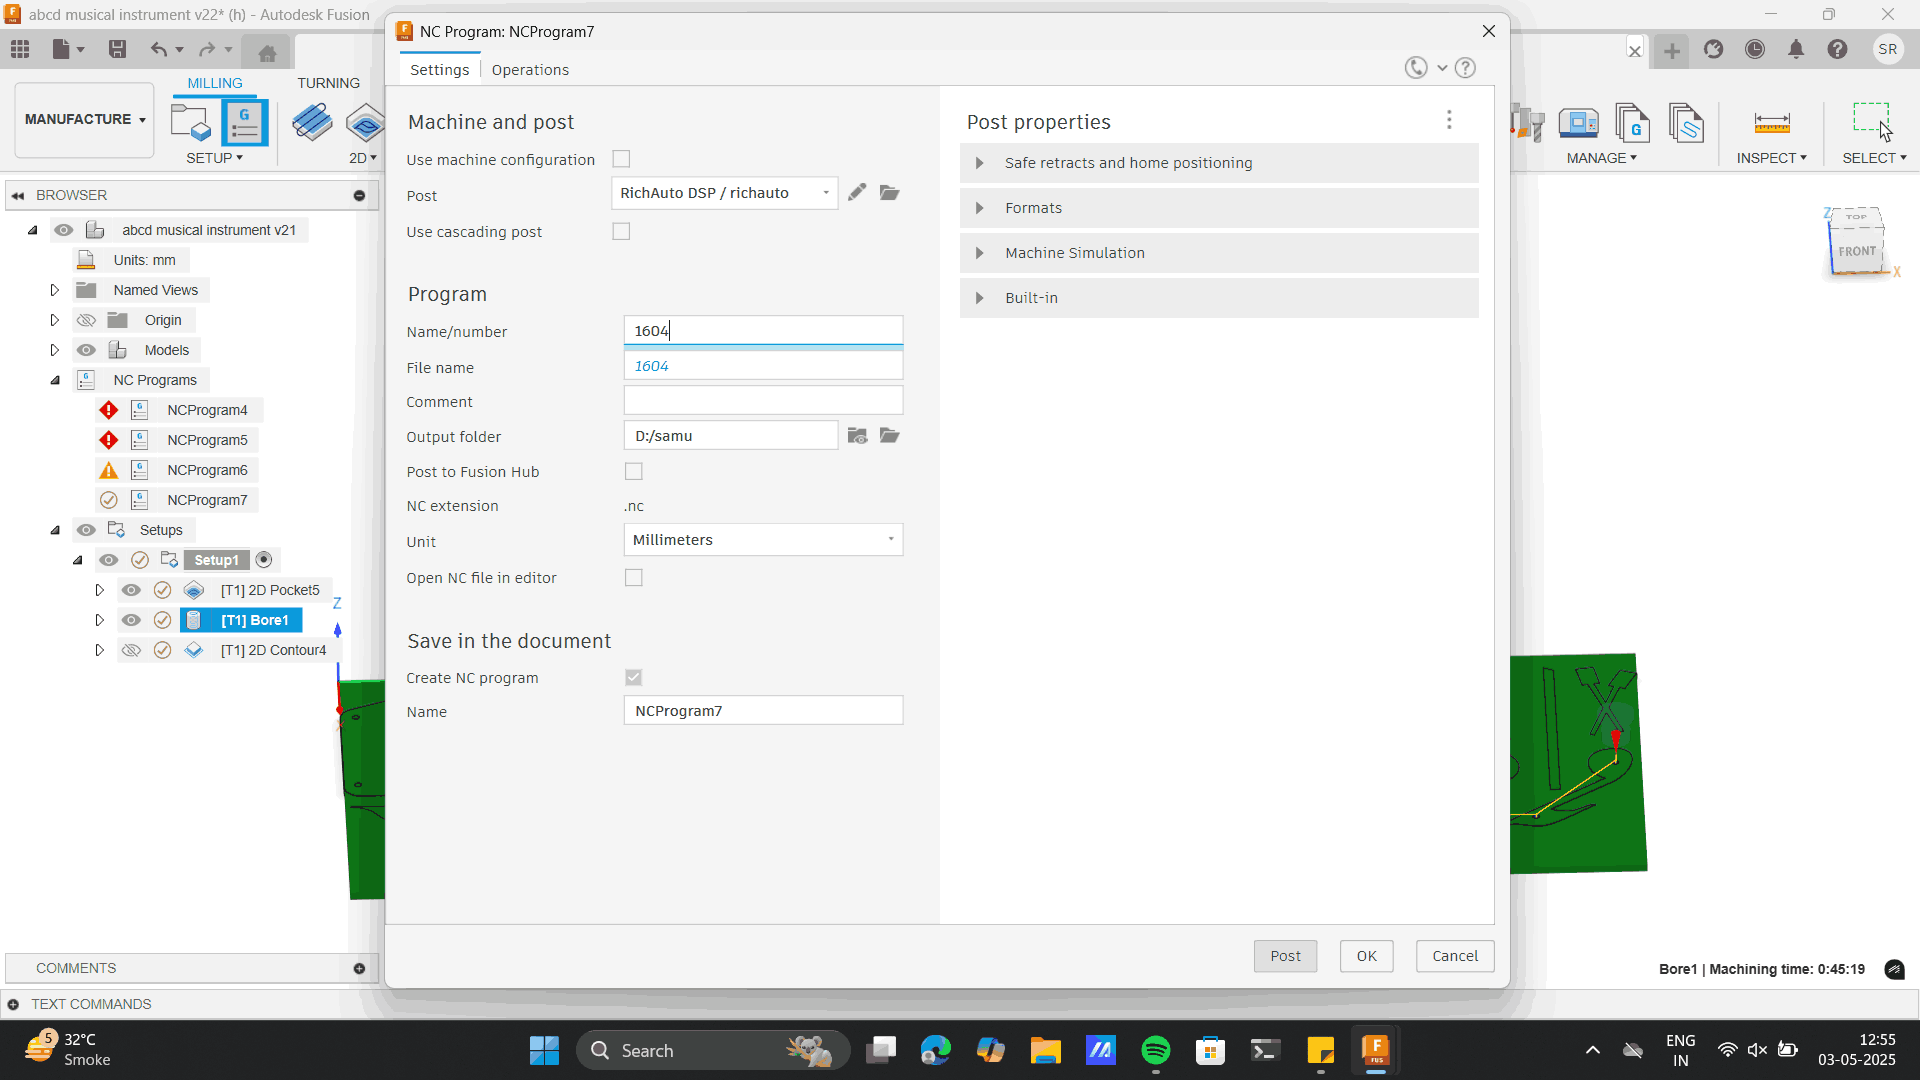The image size is (1920, 1080).
Task: Enable Open NC file in editor checkbox
Action: 633,577
